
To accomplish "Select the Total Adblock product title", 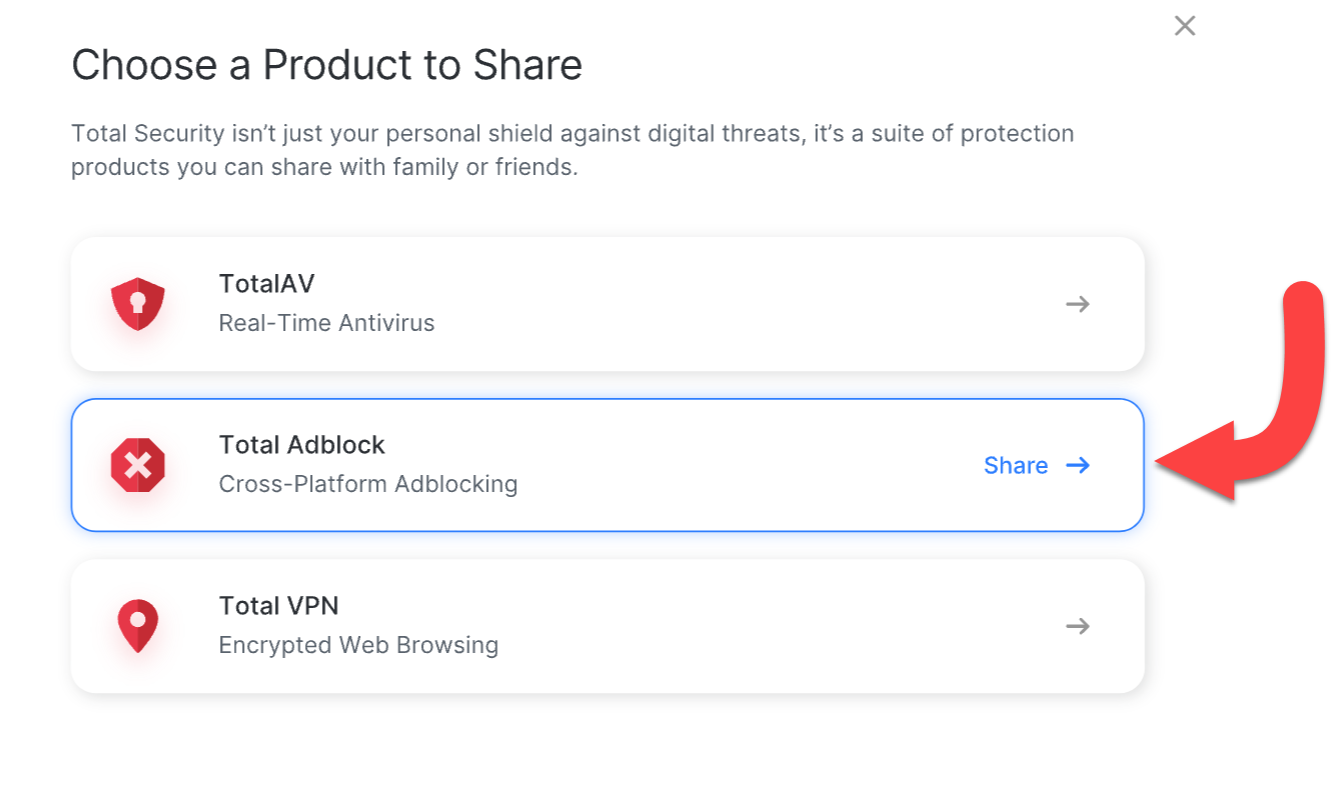I will click(x=302, y=445).
